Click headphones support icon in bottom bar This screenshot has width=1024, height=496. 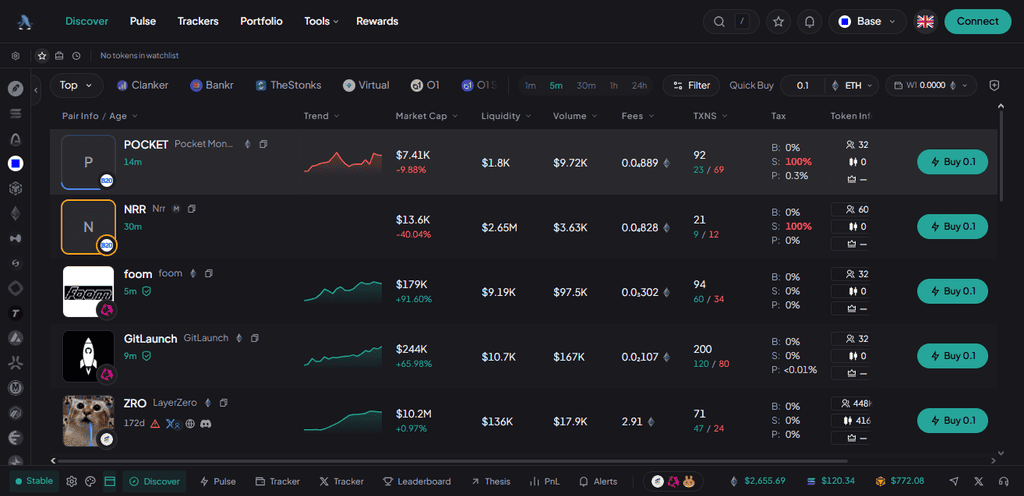[x=1004, y=482]
